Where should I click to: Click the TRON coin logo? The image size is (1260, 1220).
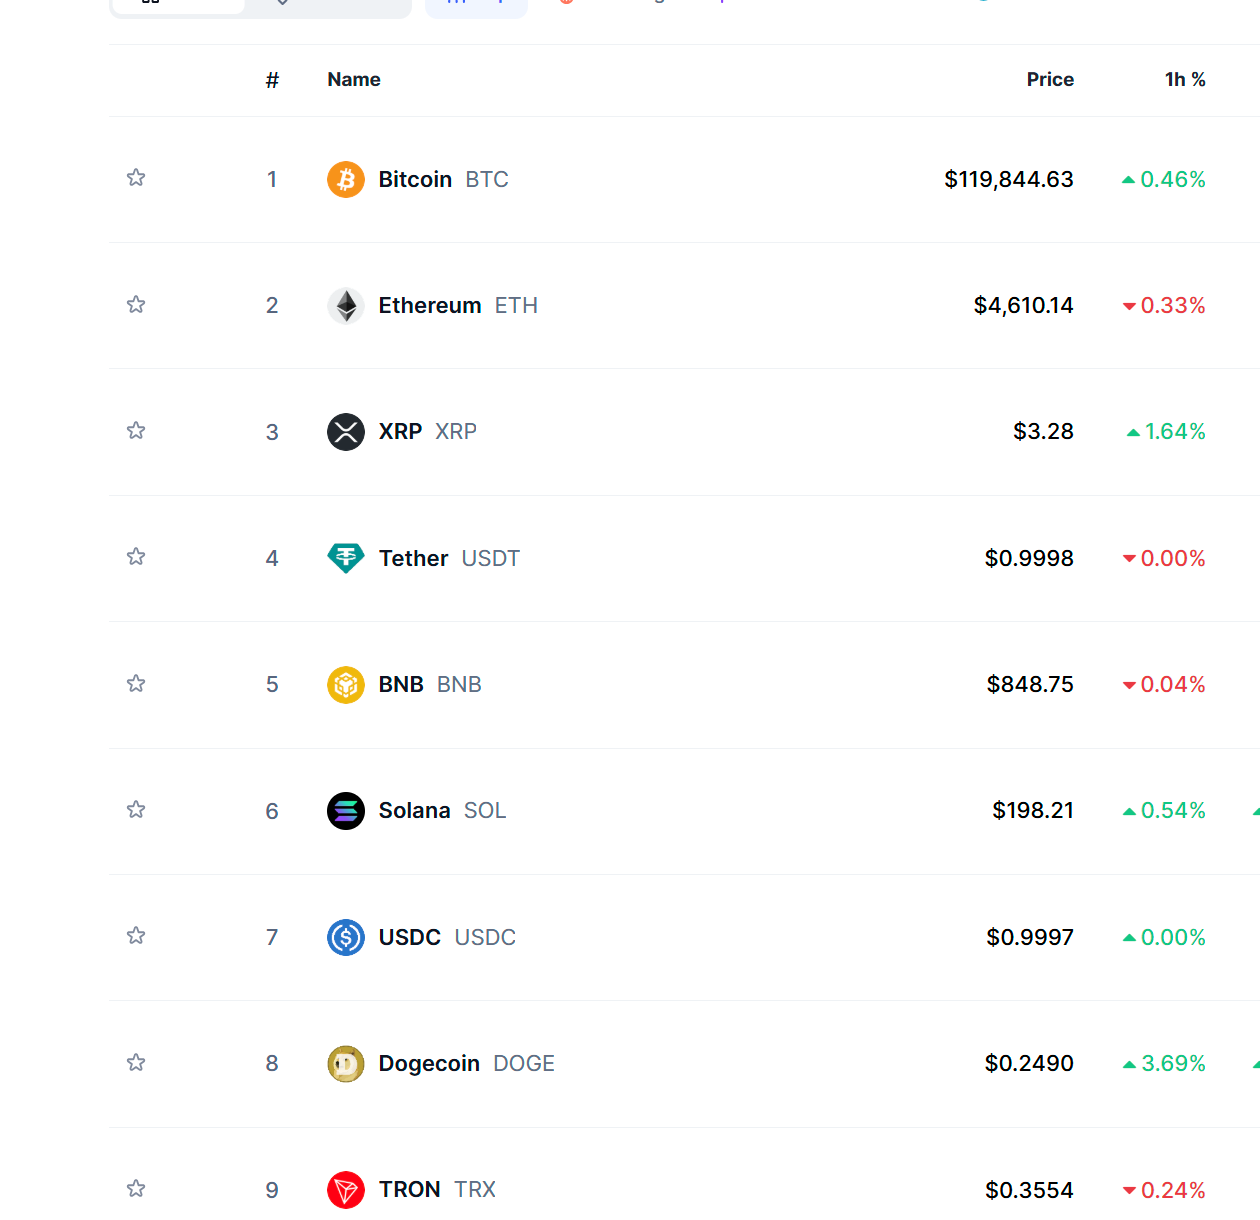346,1190
